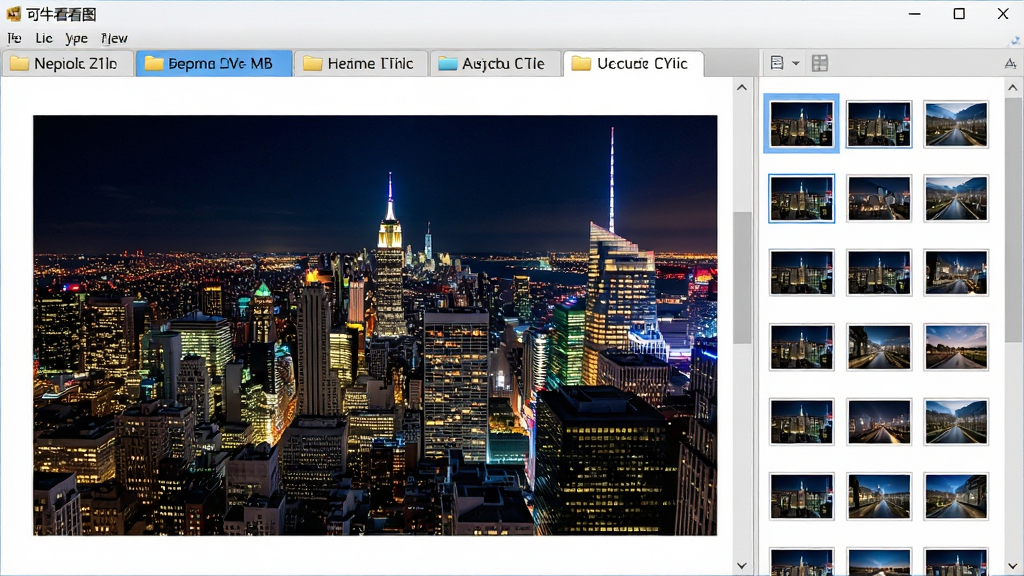Click the large city skyline photo in the viewer

375,325
